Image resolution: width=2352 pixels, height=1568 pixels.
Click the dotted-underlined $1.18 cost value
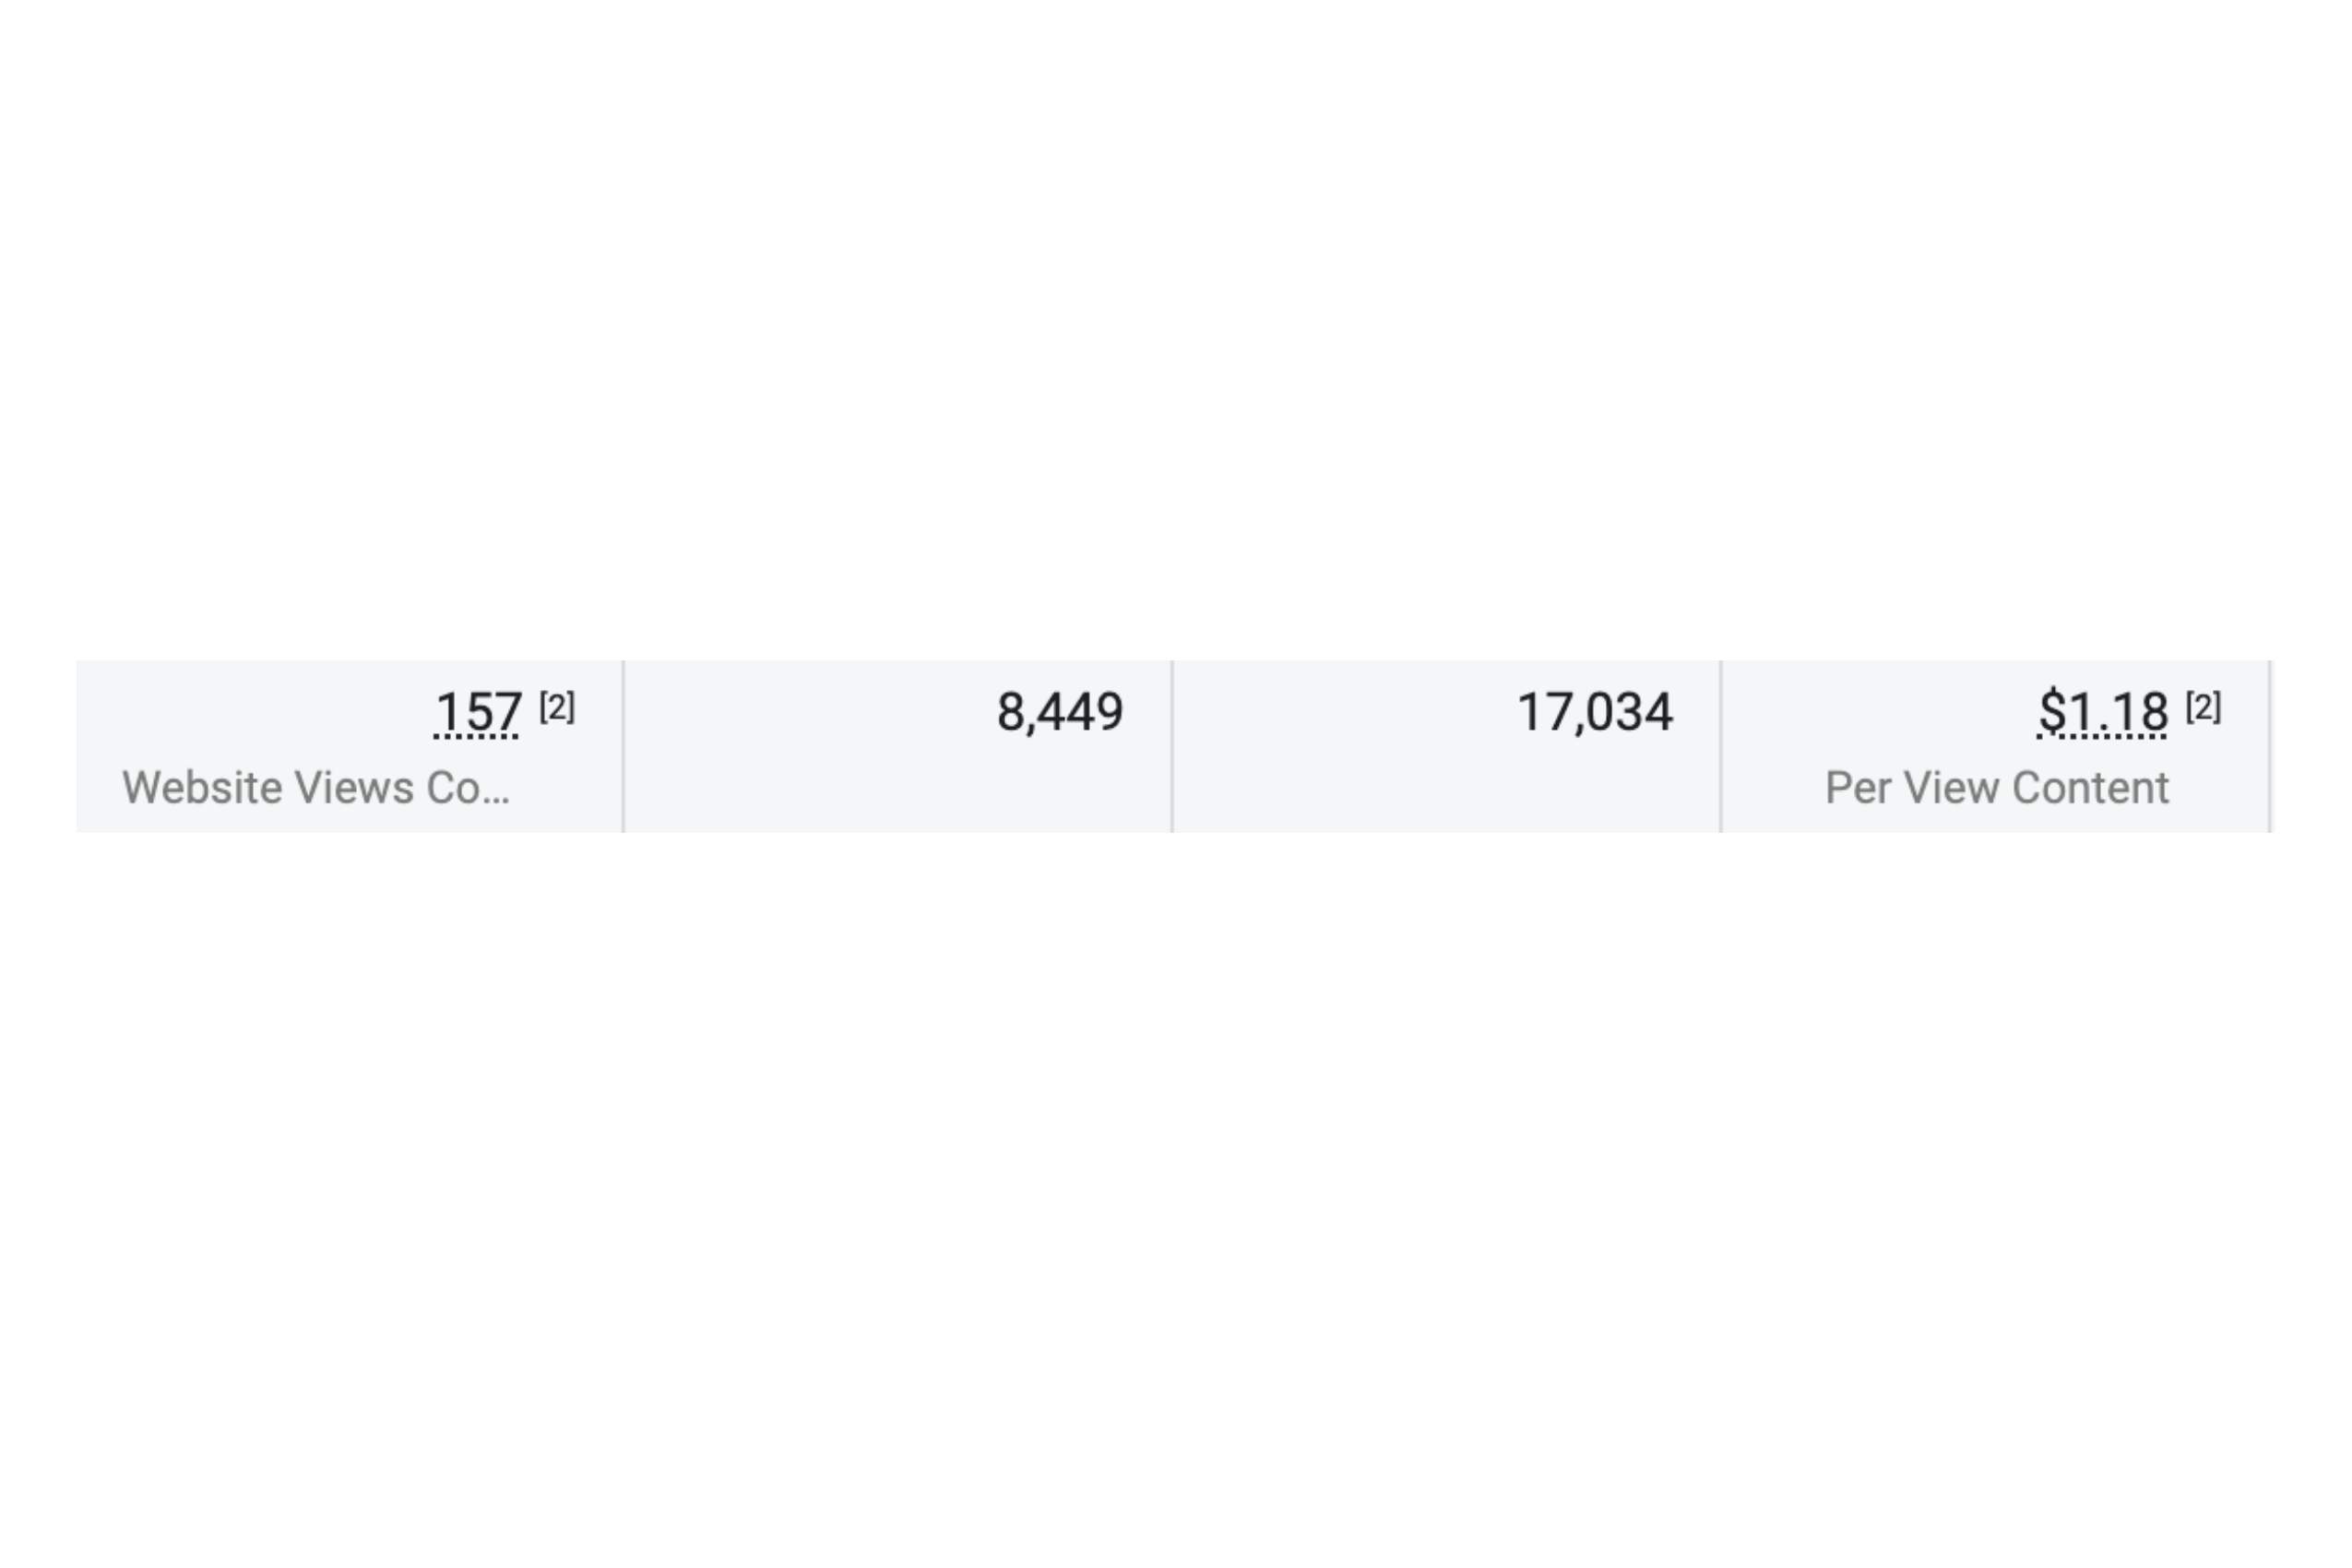click(2103, 713)
